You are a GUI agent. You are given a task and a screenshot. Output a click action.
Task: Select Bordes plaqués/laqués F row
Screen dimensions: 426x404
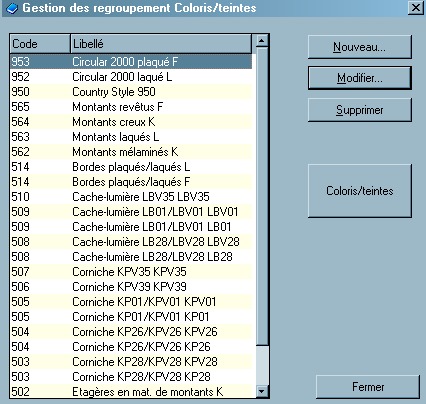click(x=131, y=182)
